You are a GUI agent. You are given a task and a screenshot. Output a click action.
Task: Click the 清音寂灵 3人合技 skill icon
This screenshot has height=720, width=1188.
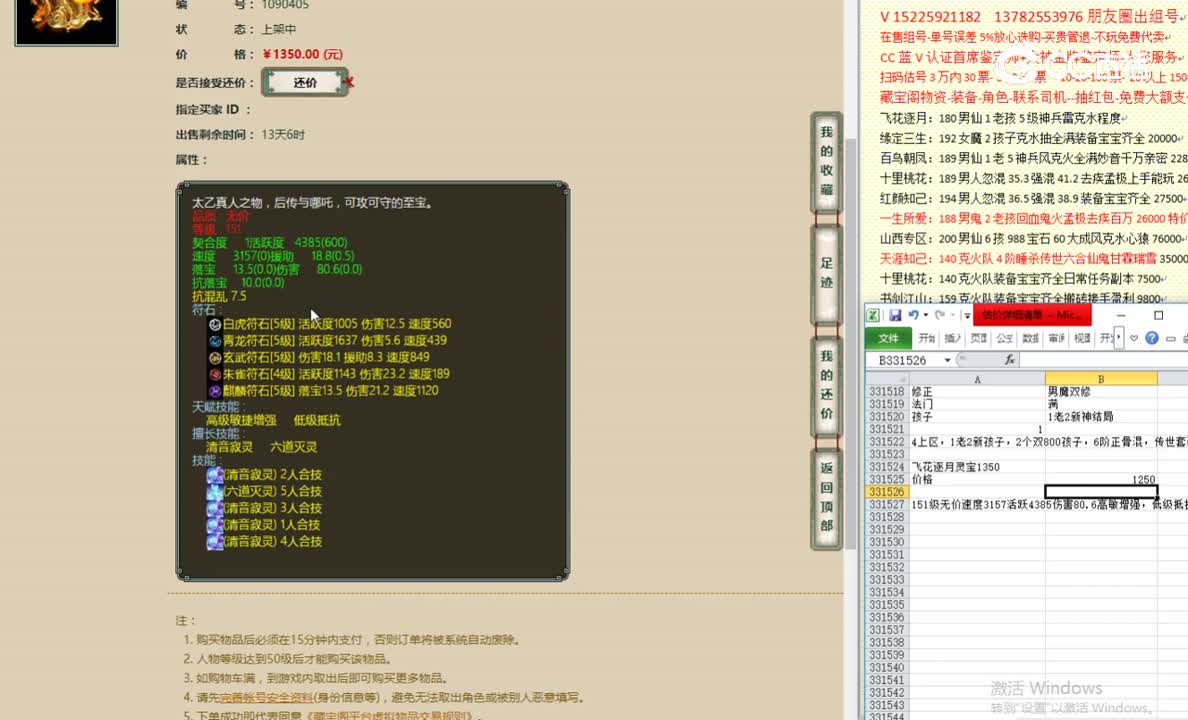point(215,508)
